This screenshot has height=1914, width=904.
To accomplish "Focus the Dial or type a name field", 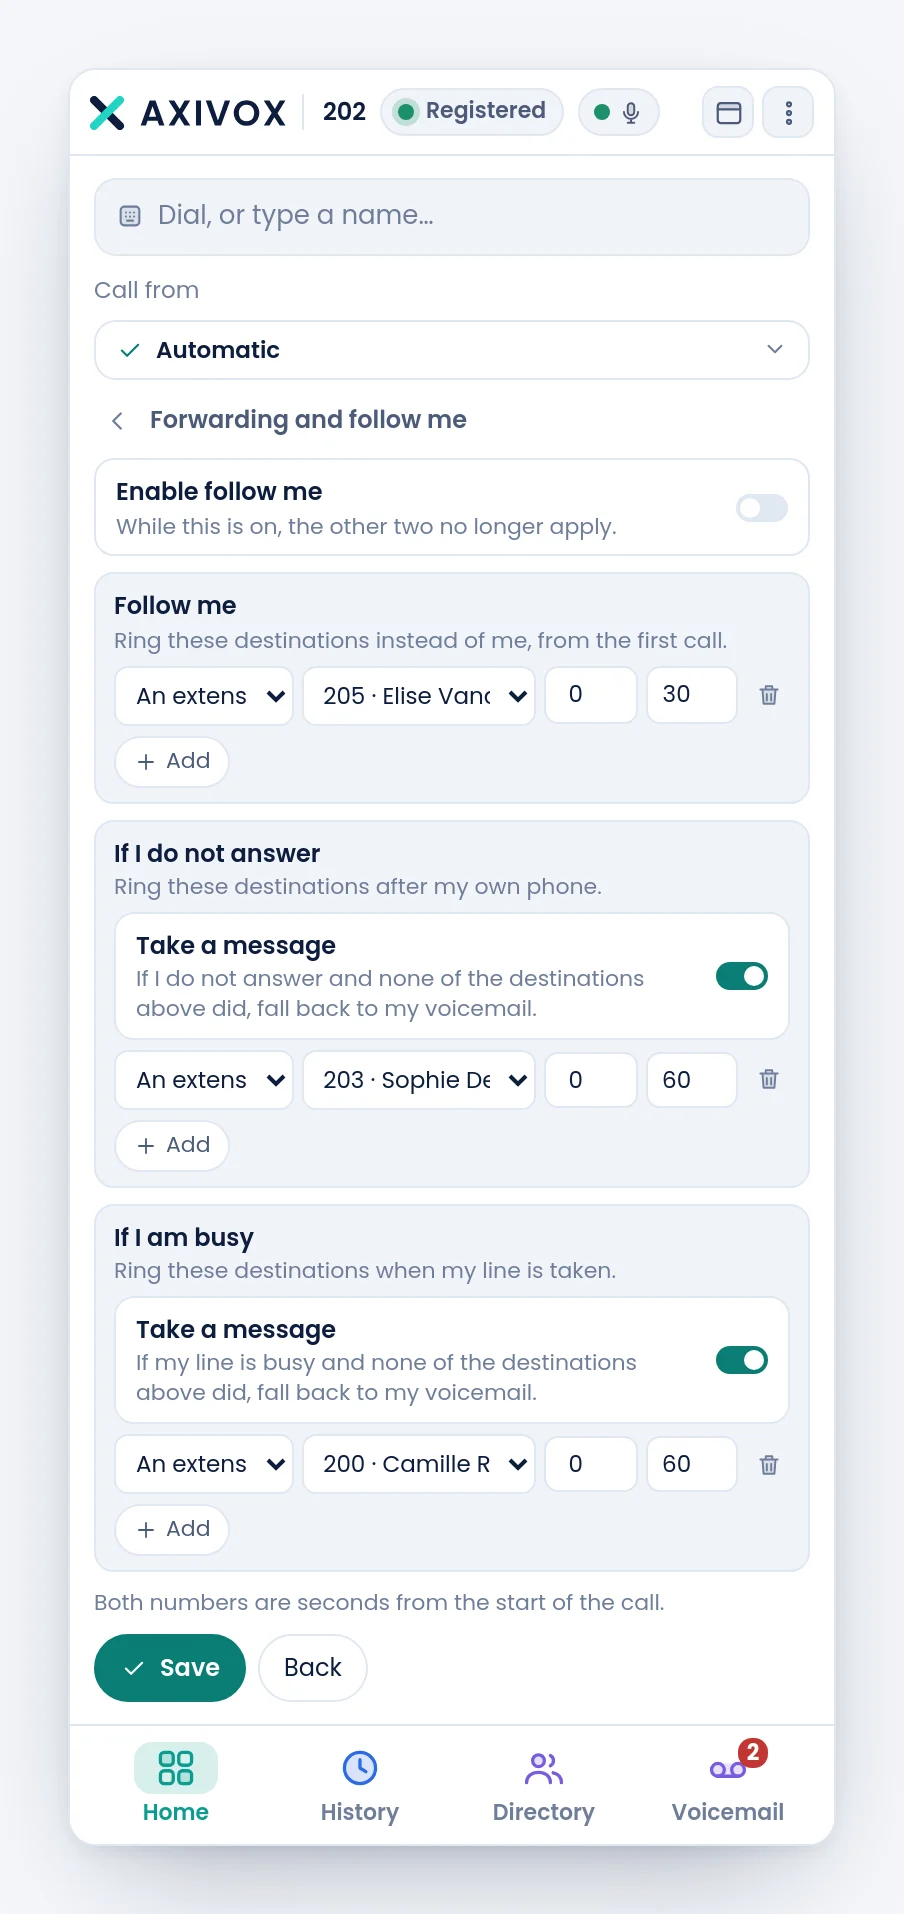I will tap(452, 217).
